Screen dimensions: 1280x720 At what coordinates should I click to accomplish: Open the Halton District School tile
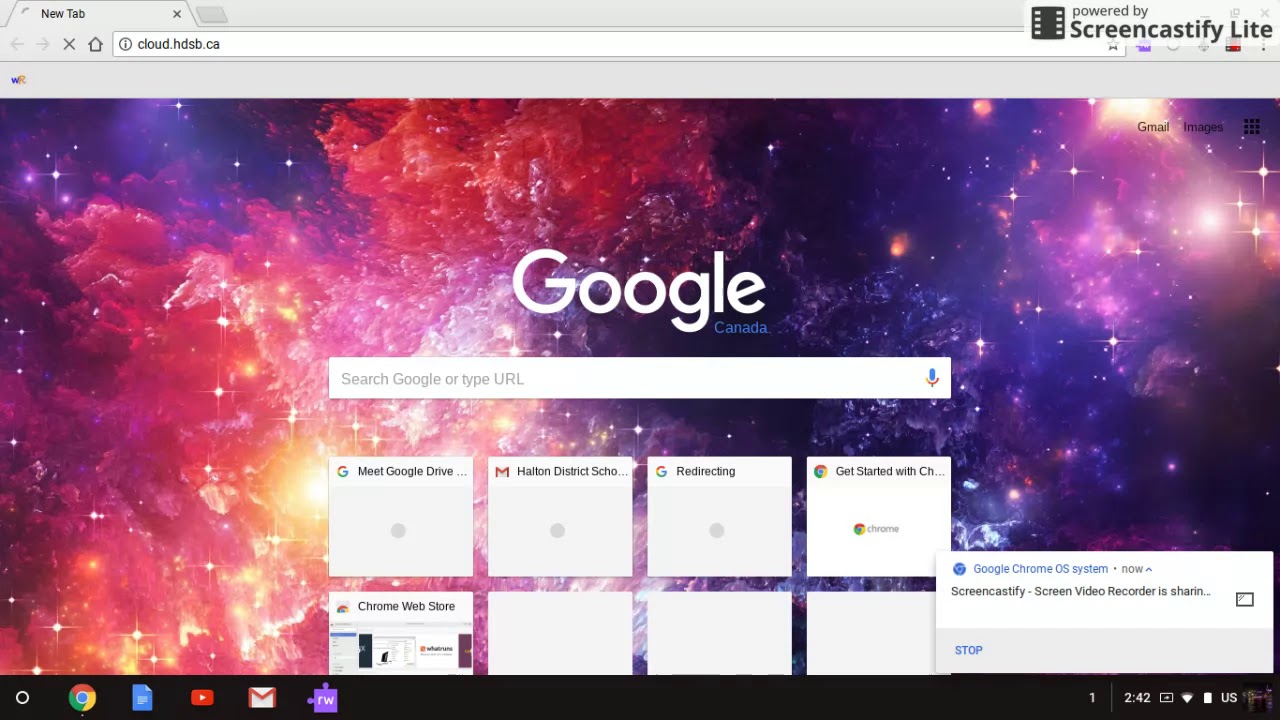pyautogui.click(x=560, y=517)
